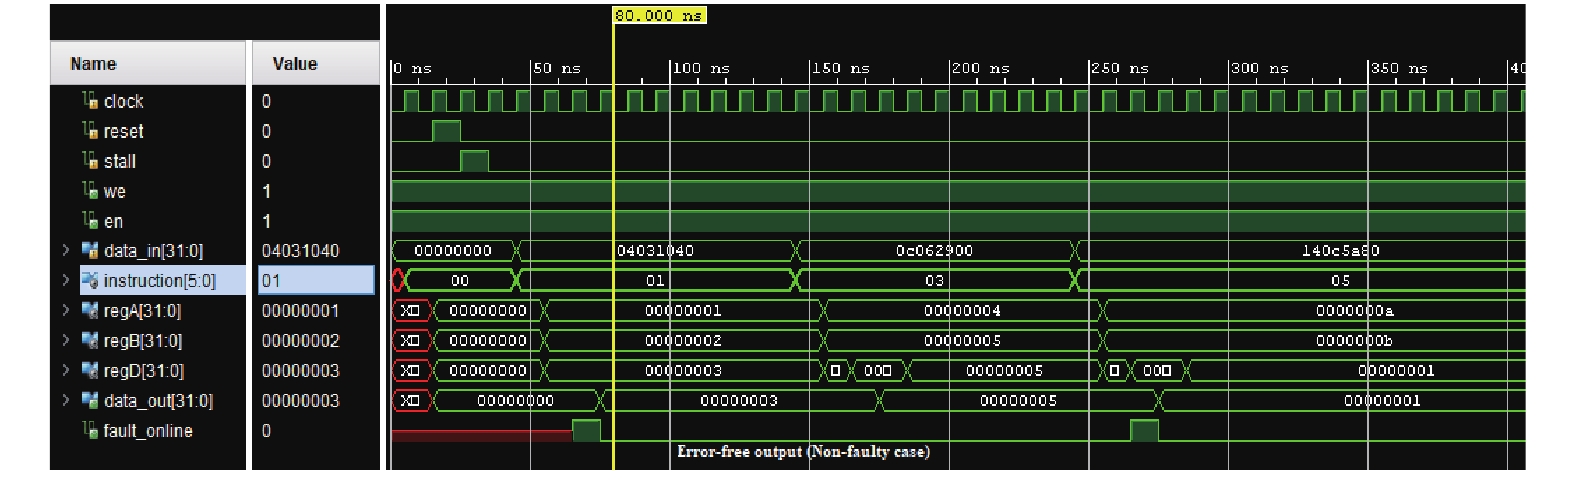Click the regA bus icon

coord(90,311)
